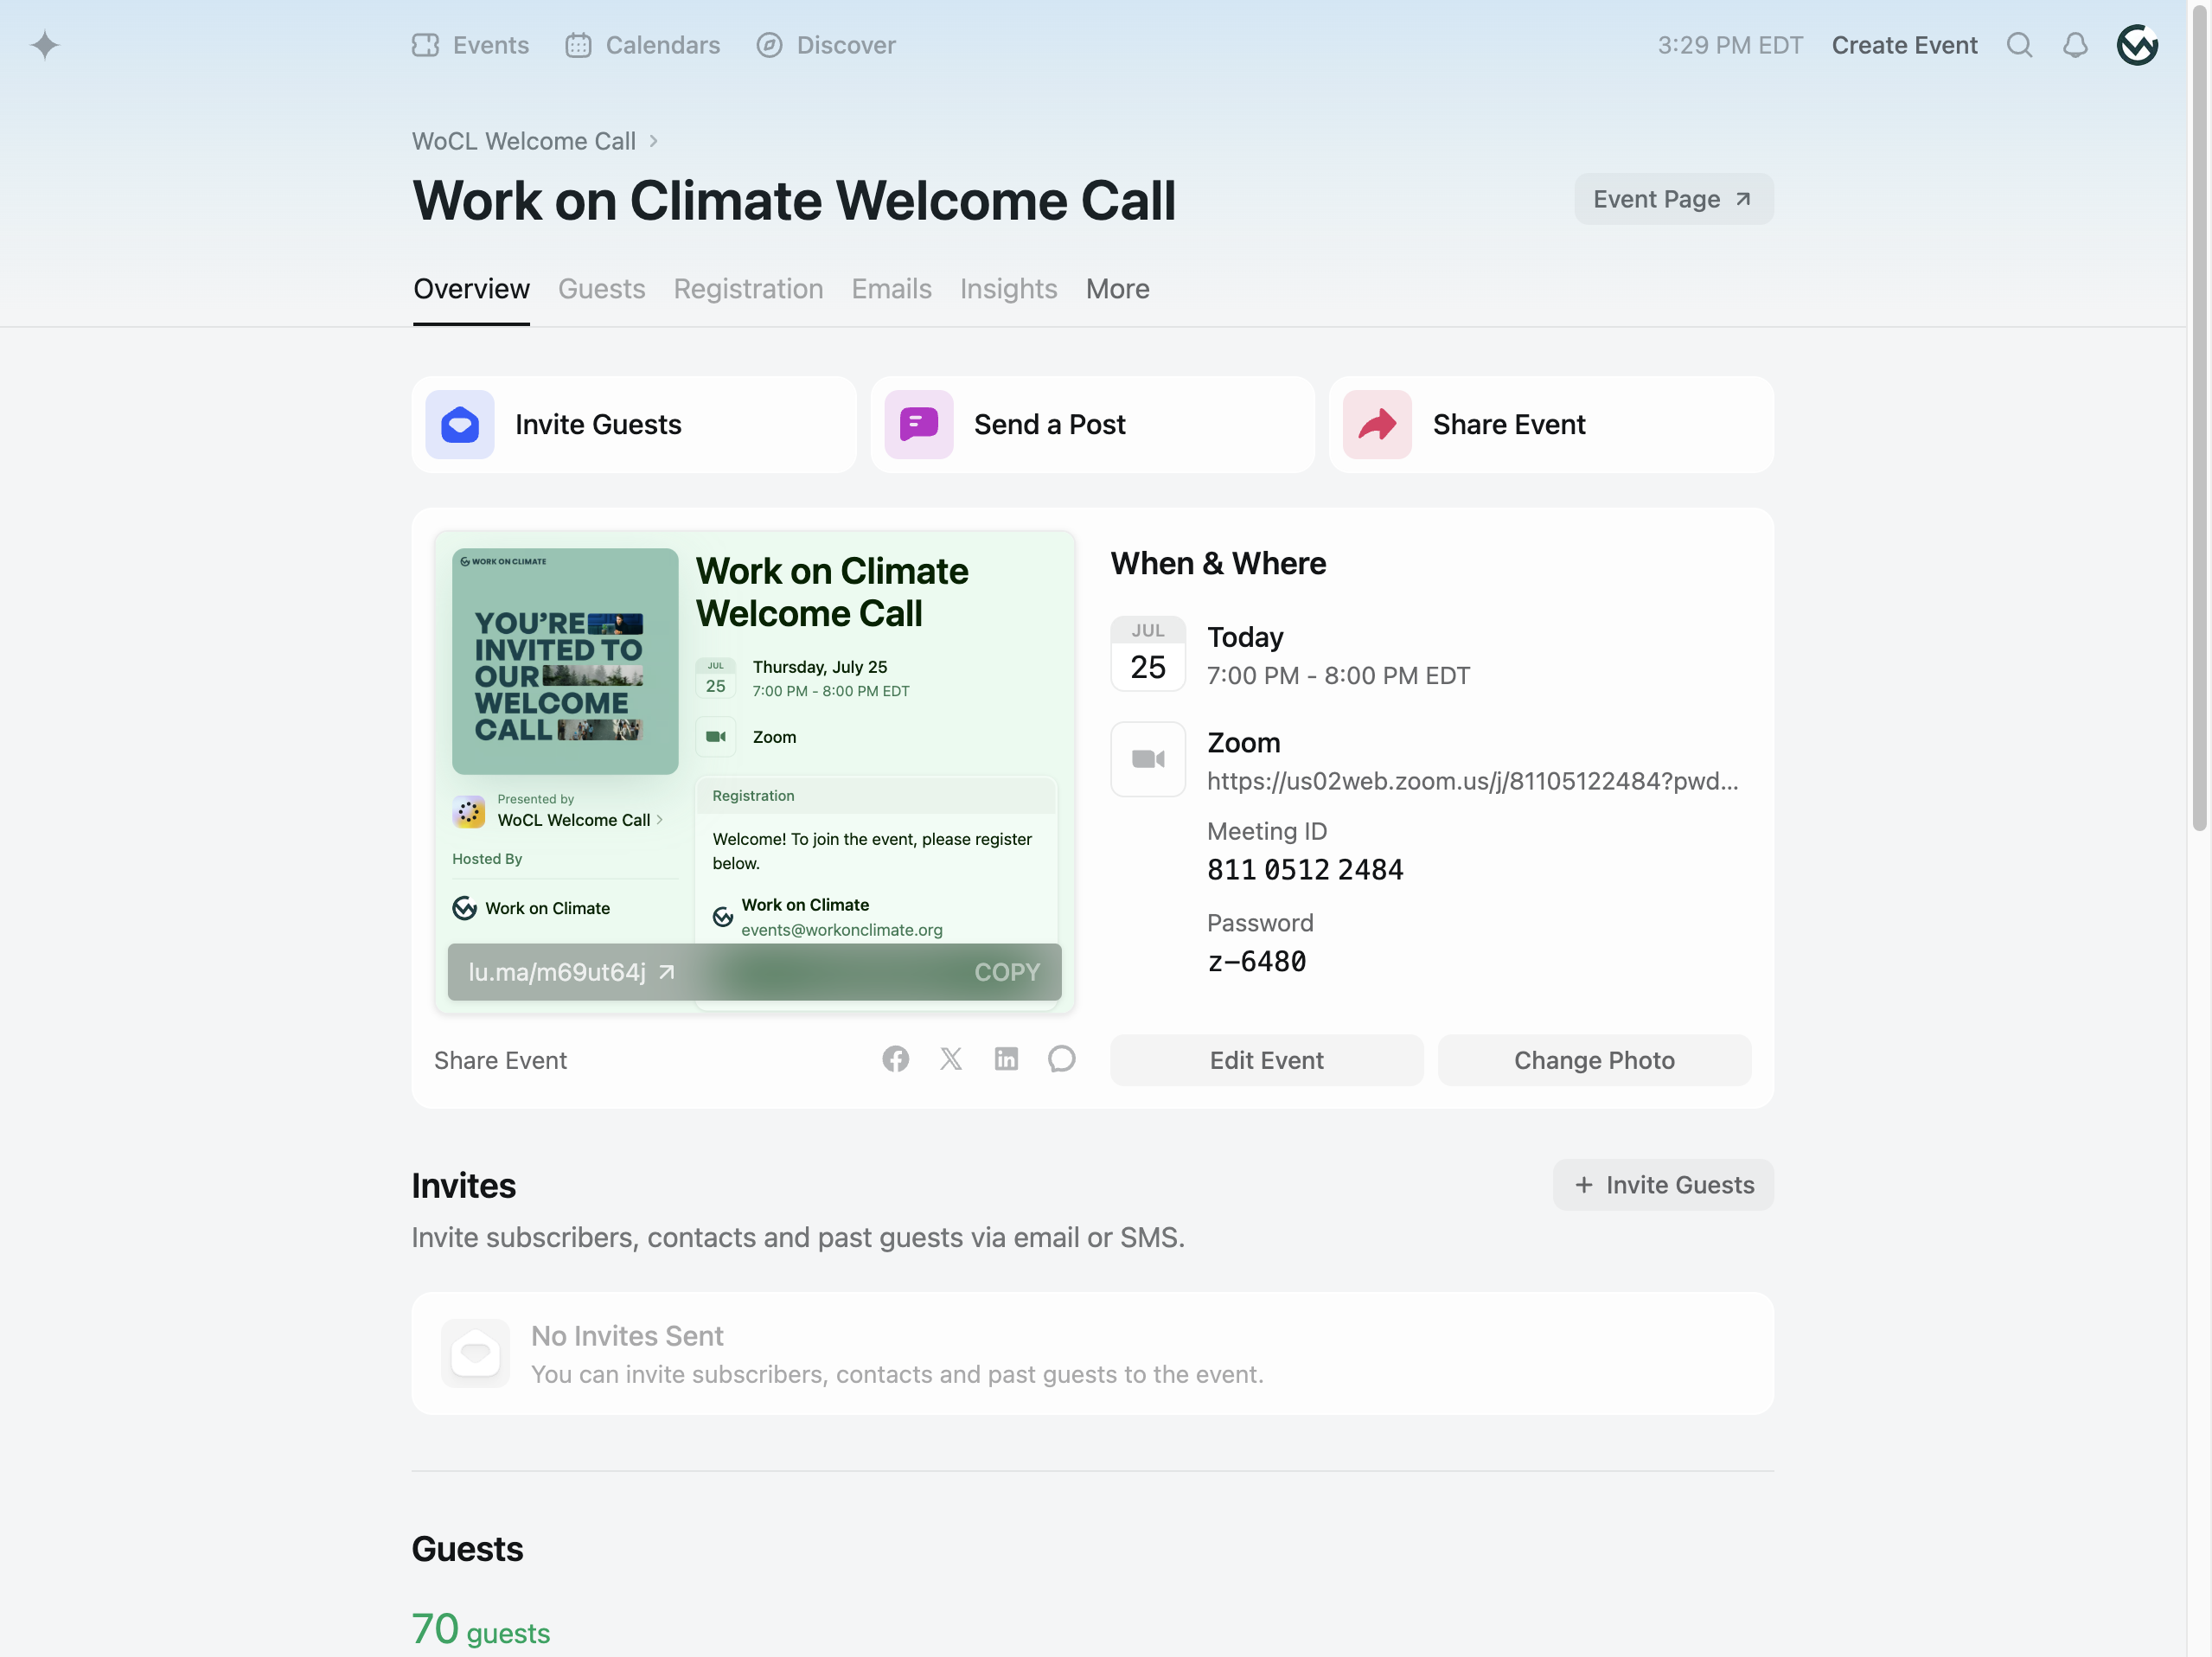
Task: Open the Work on Climate profile avatar
Action: pyautogui.click(x=2137, y=45)
